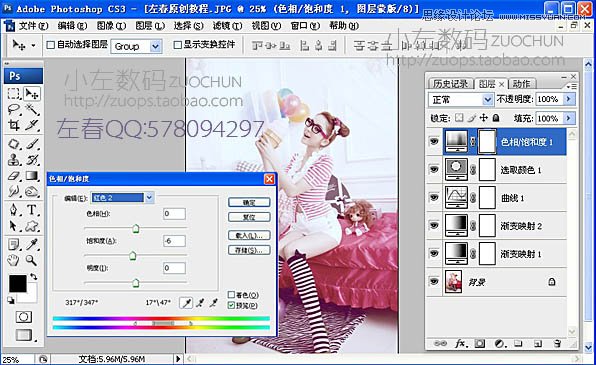Select the Zoom tool
The image size is (596, 365).
[x=32, y=260]
